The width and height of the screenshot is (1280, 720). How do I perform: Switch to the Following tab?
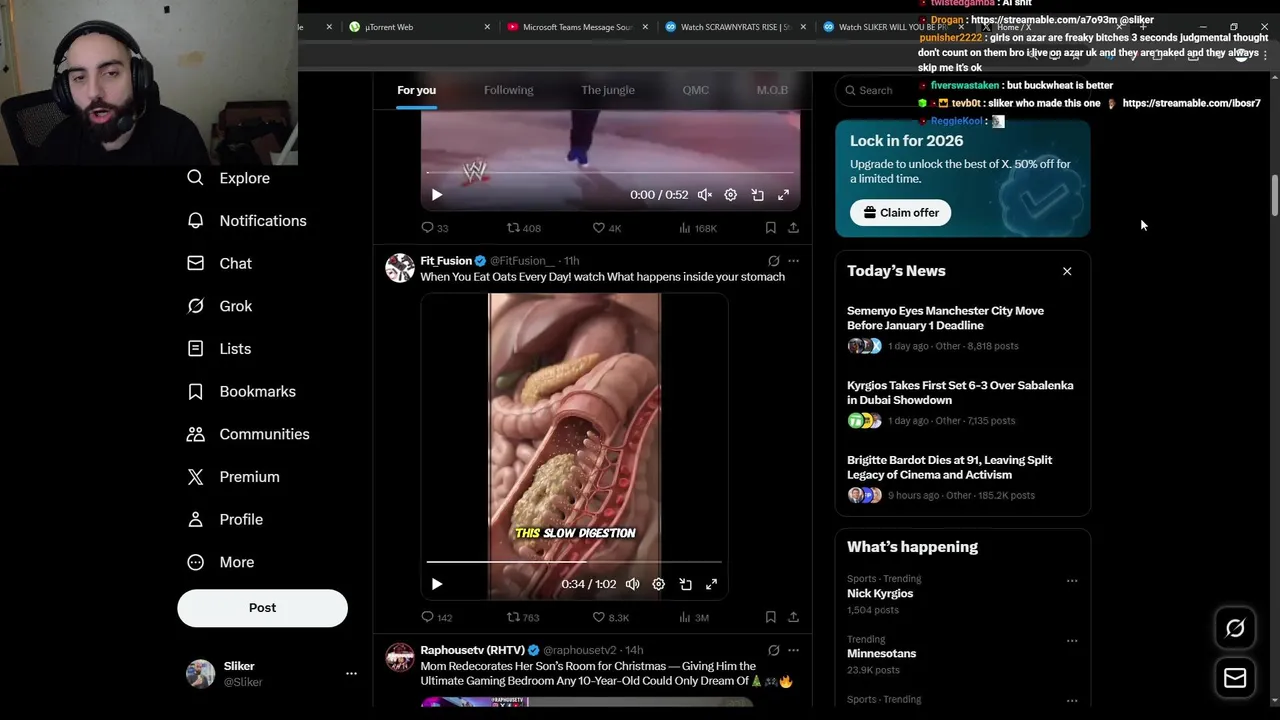click(x=508, y=90)
